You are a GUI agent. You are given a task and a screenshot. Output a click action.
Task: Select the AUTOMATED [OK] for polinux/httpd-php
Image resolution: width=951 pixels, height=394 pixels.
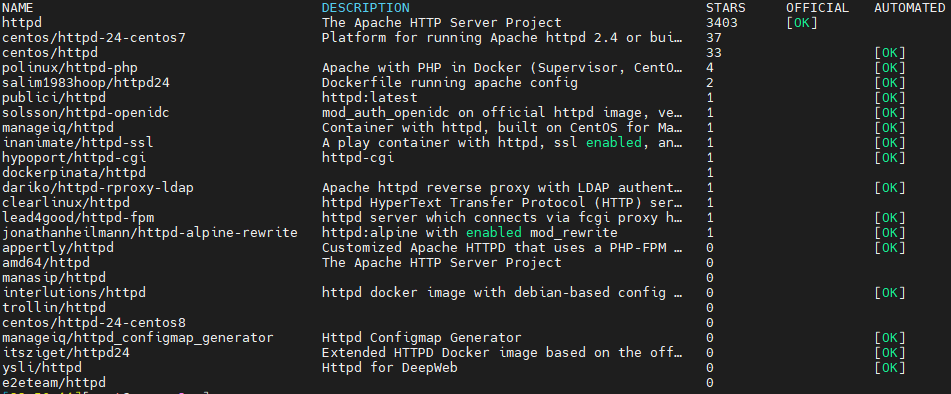890,68
